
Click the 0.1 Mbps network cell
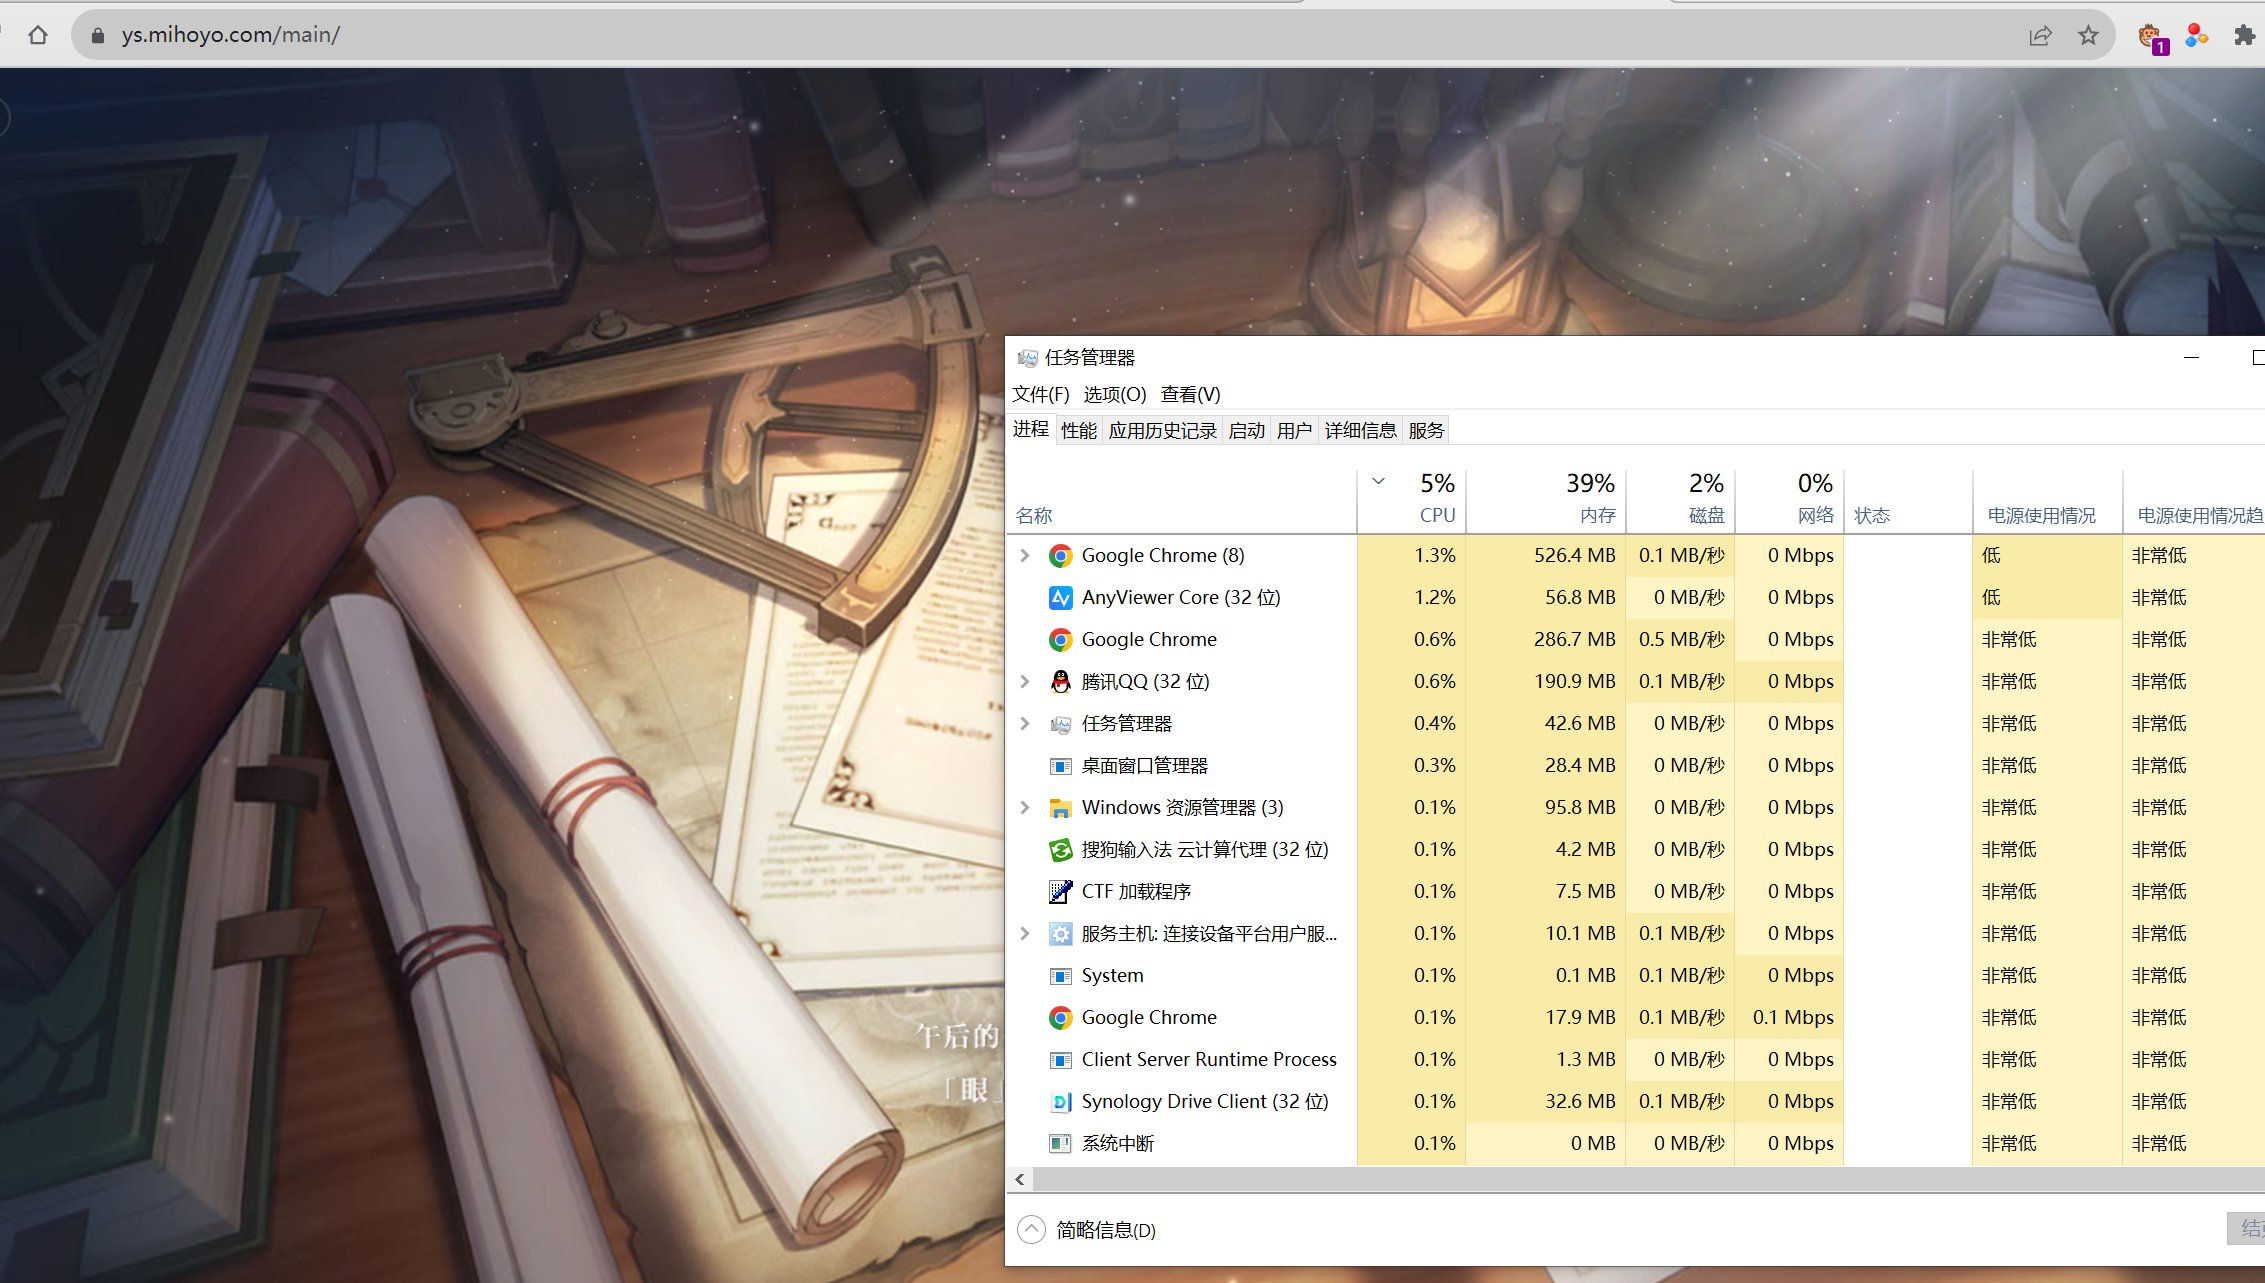click(x=1790, y=1018)
